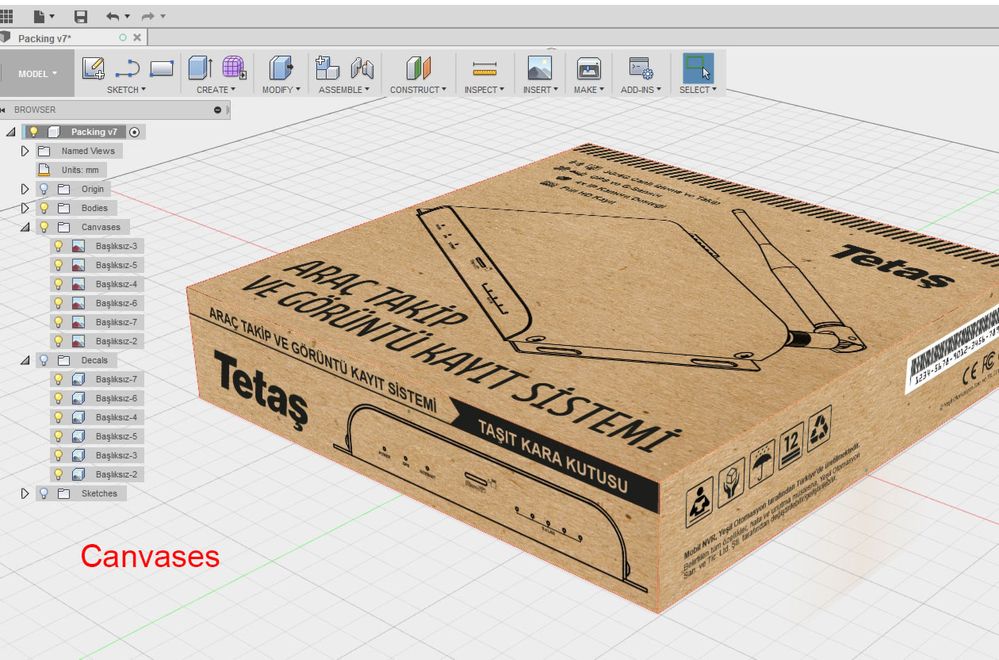The height and width of the screenshot is (660, 999).
Task: Collapse the Packing v7 root node
Action: point(11,132)
